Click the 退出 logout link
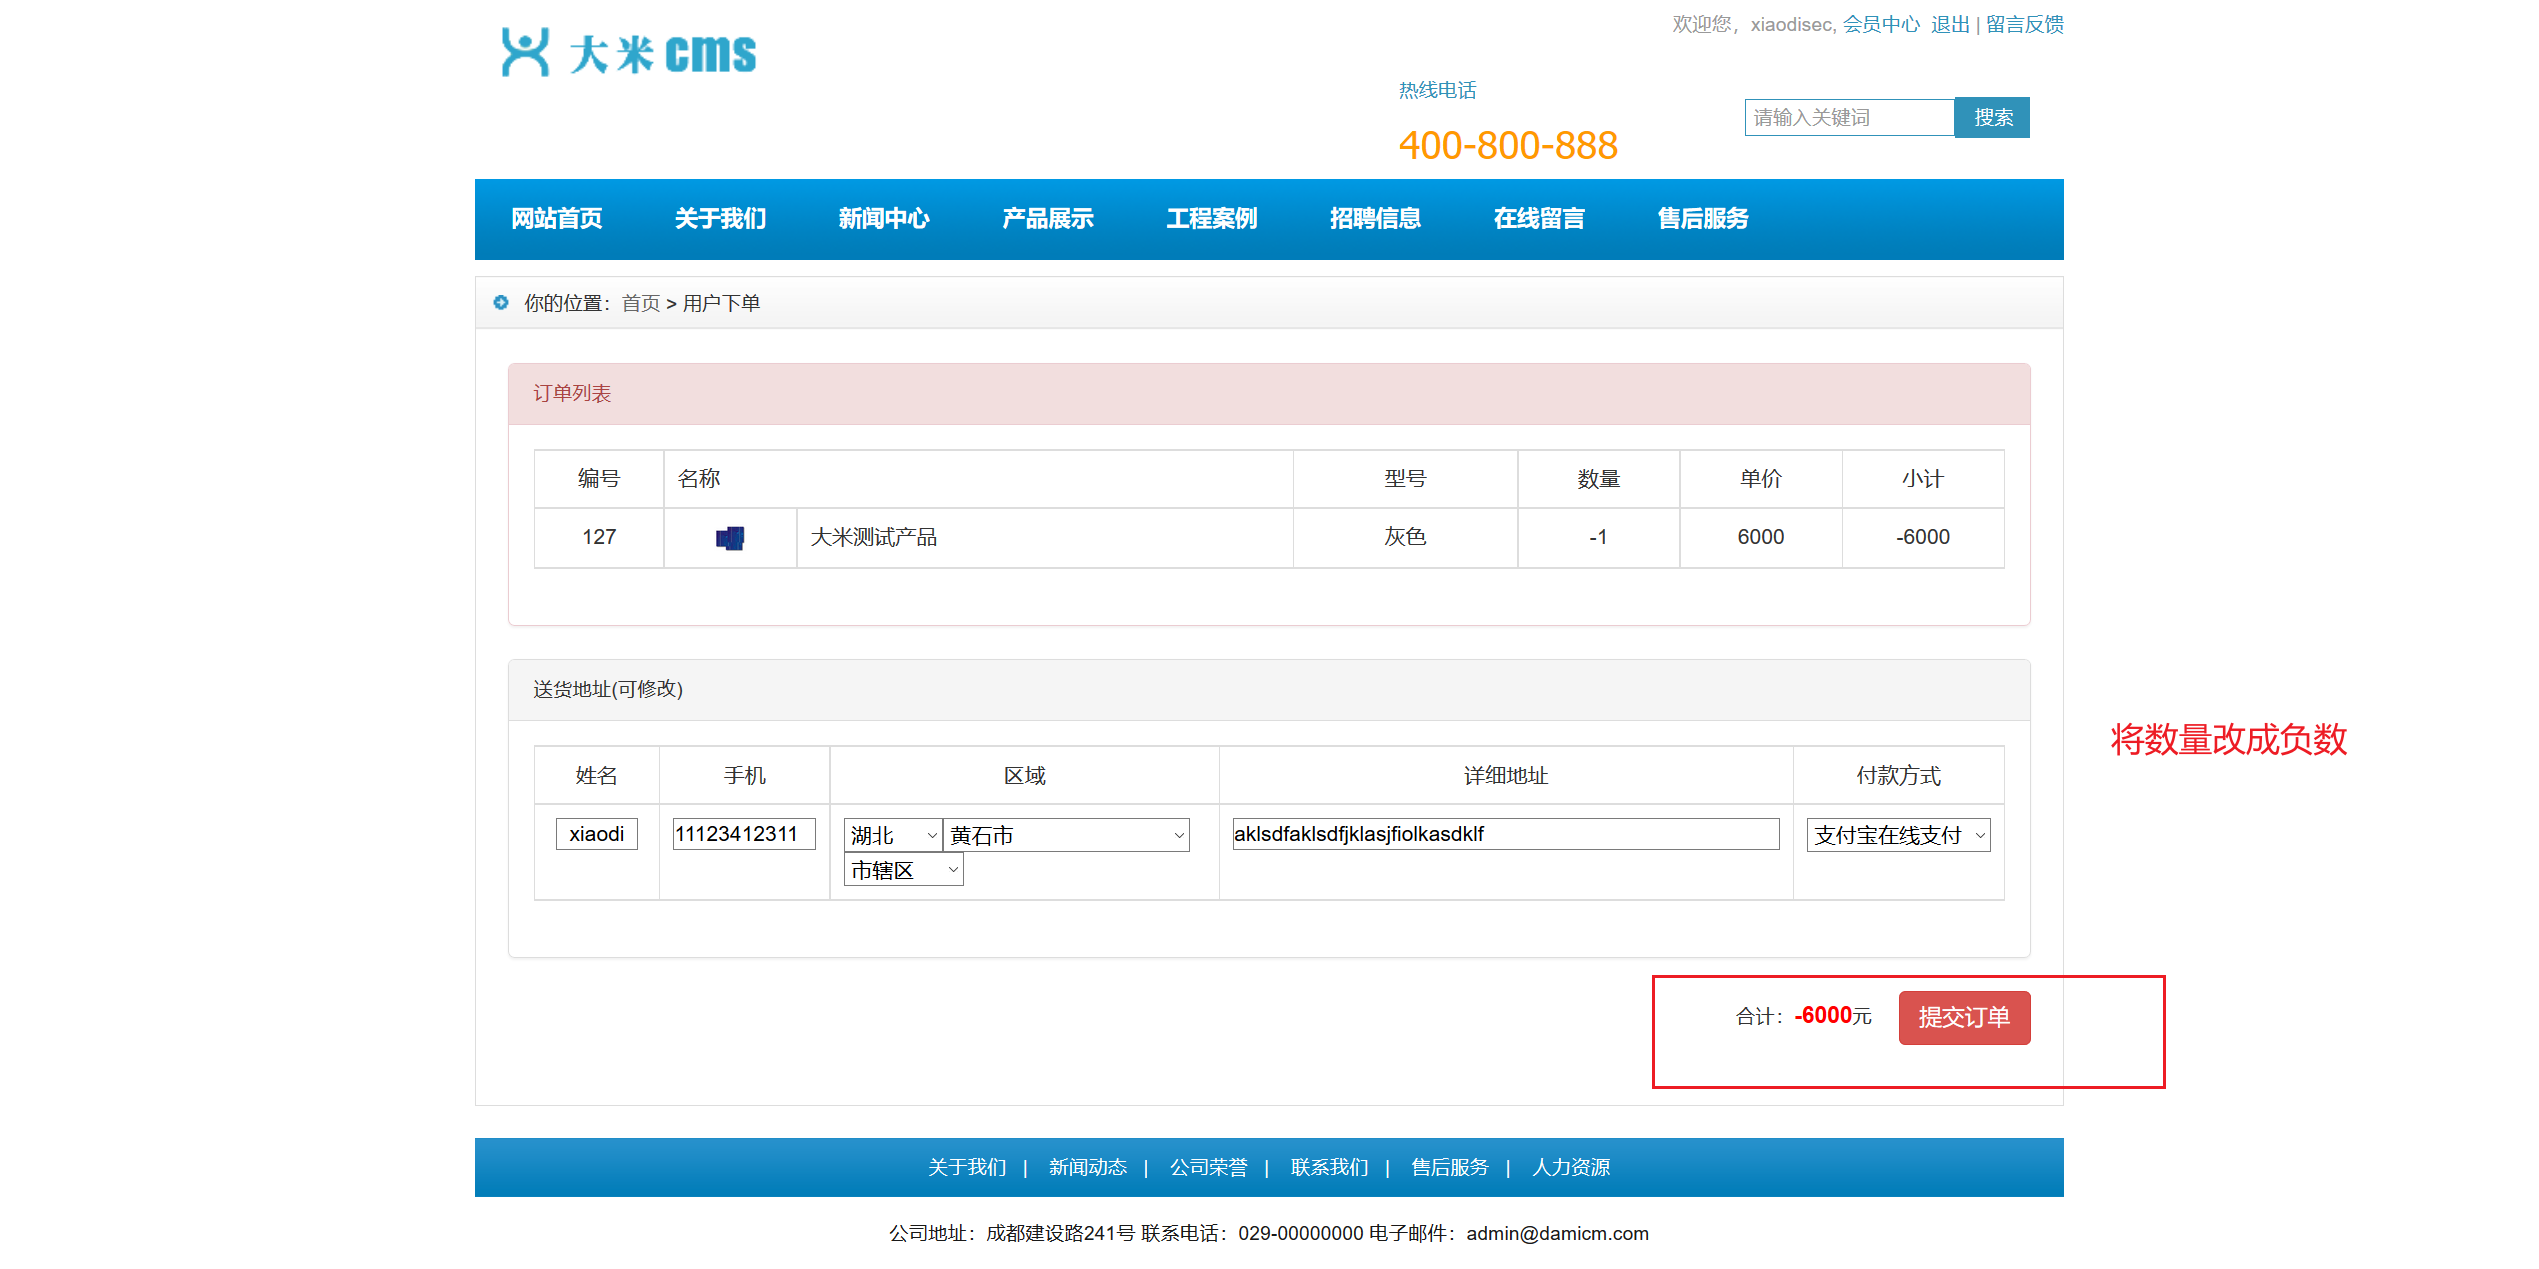Screen dimensions: 2539x1269 coord(1949,24)
